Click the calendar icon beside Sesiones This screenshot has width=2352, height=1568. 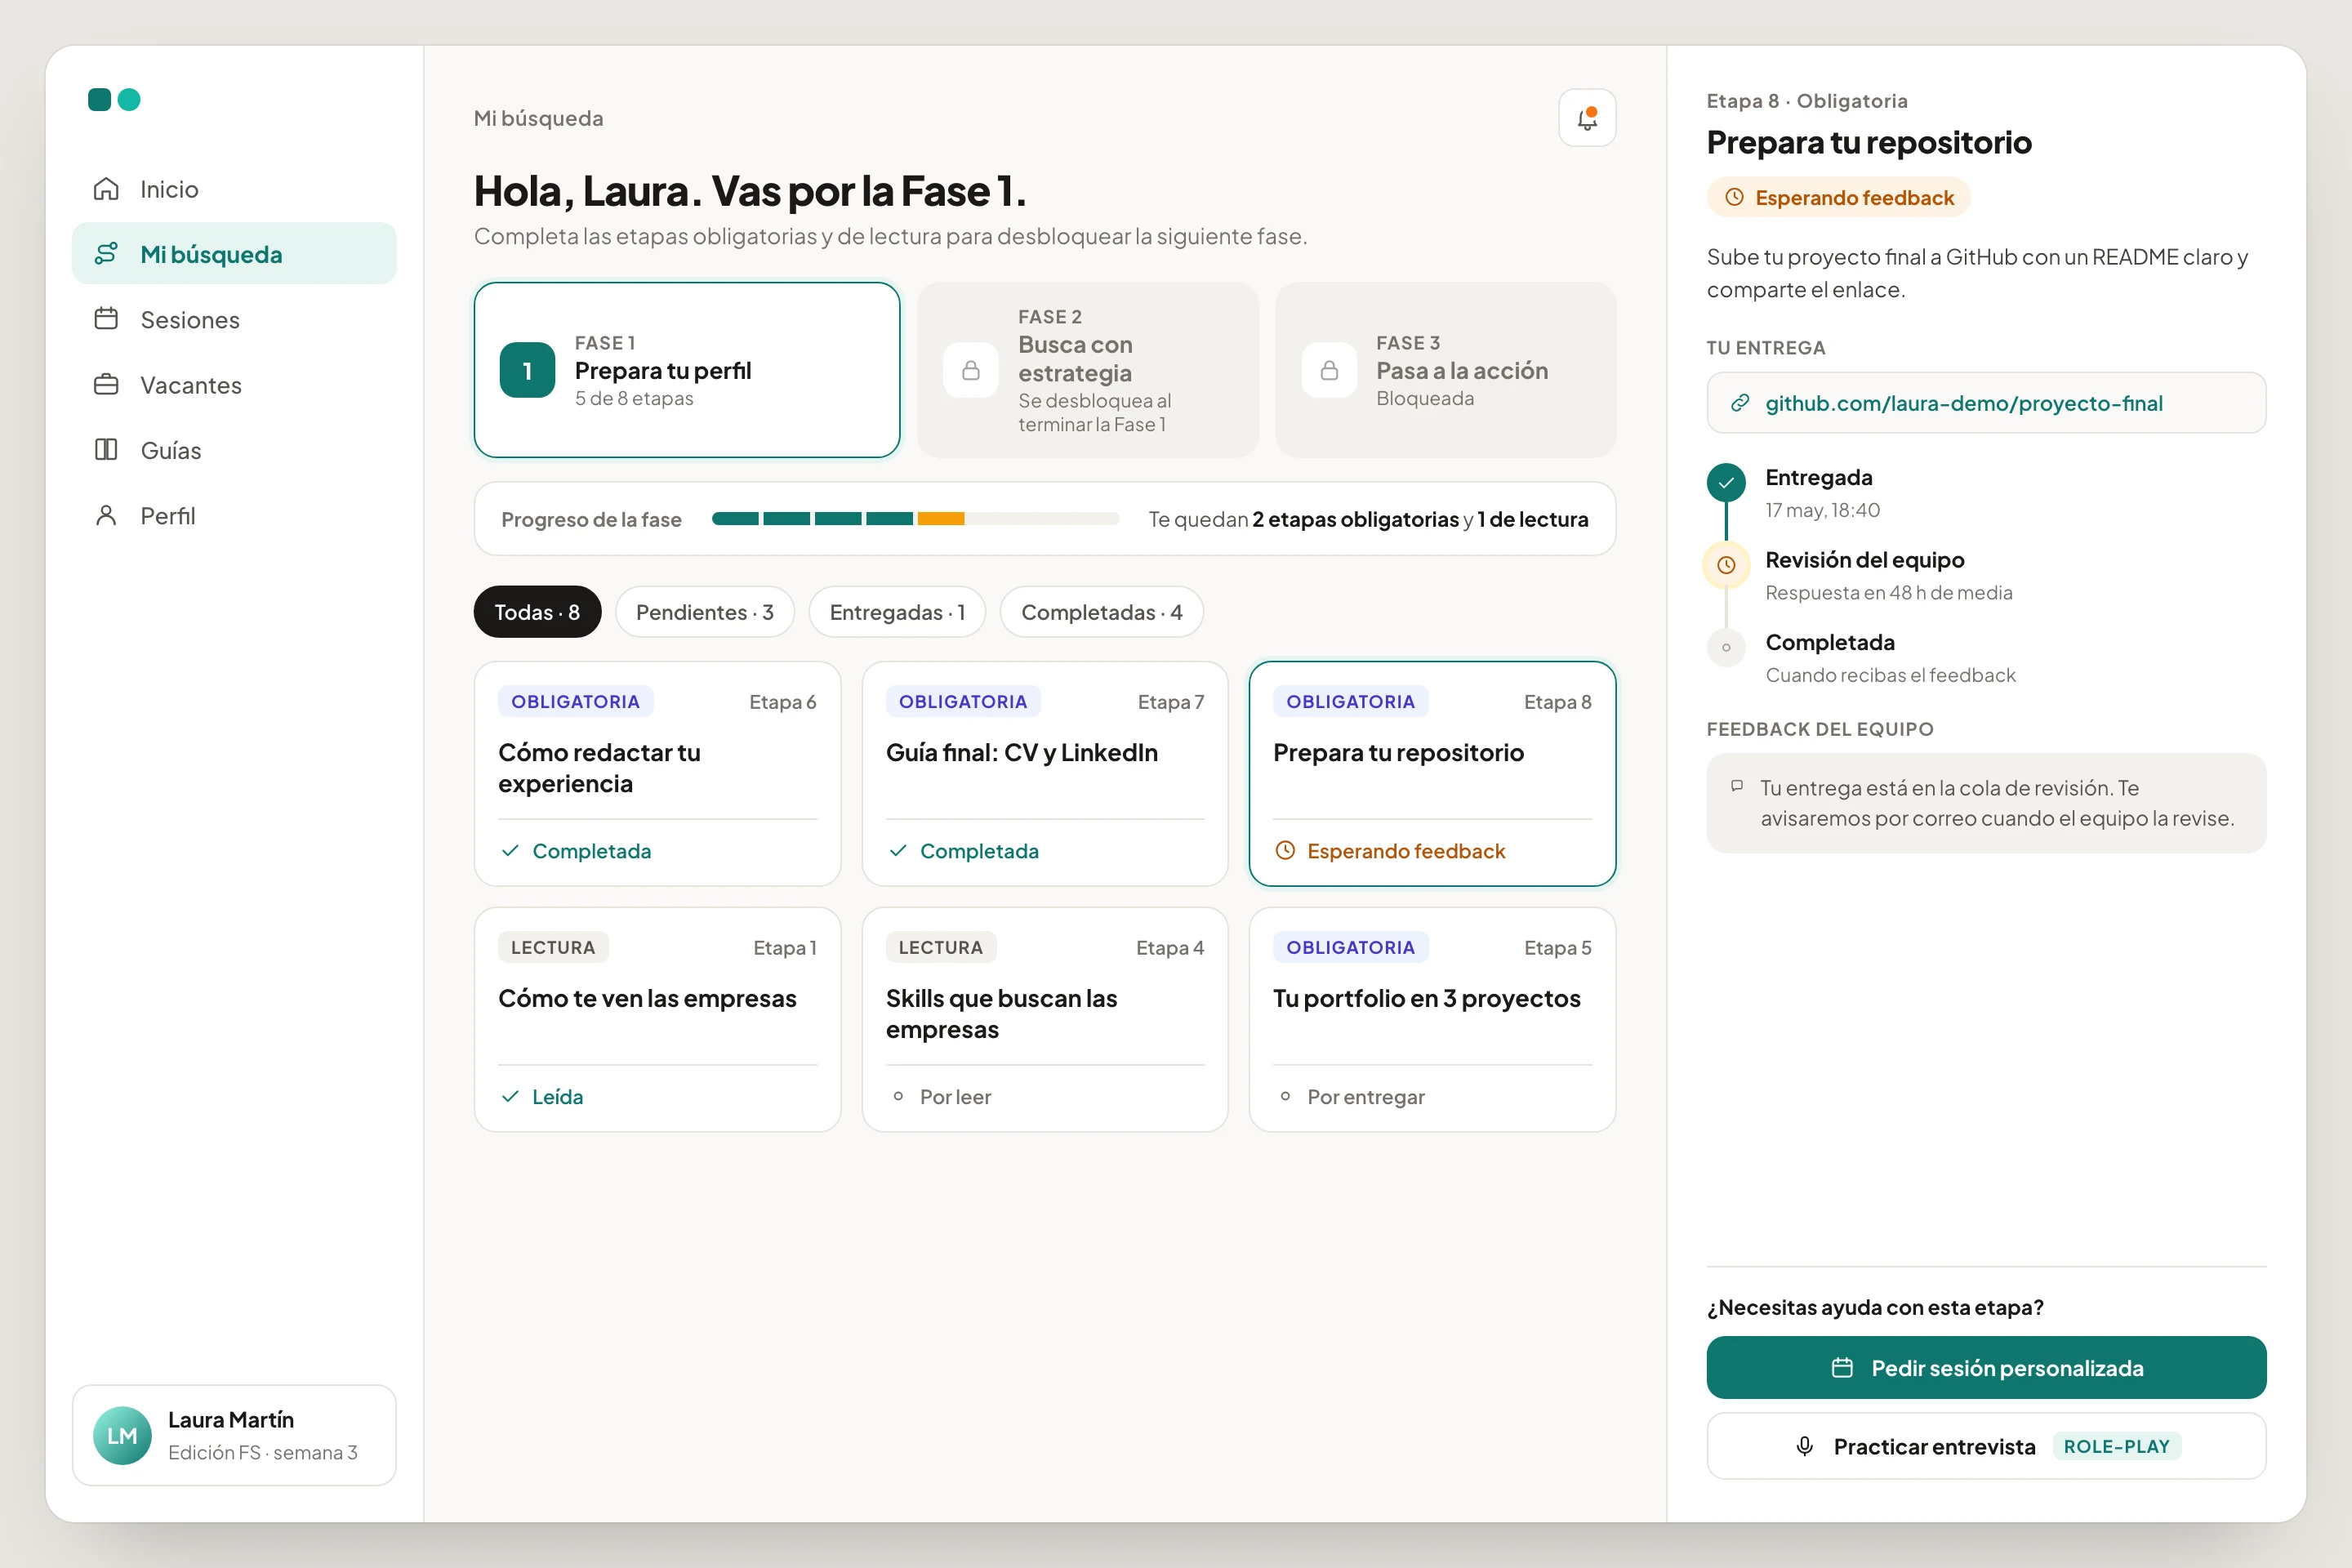click(106, 319)
